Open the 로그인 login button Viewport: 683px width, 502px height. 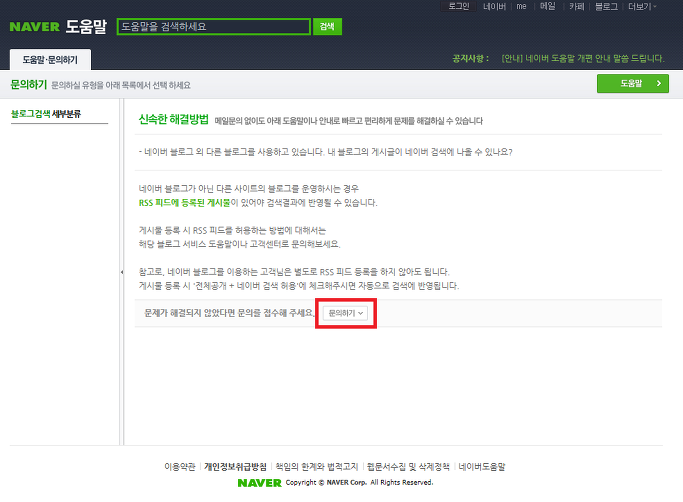click(459, 6)
